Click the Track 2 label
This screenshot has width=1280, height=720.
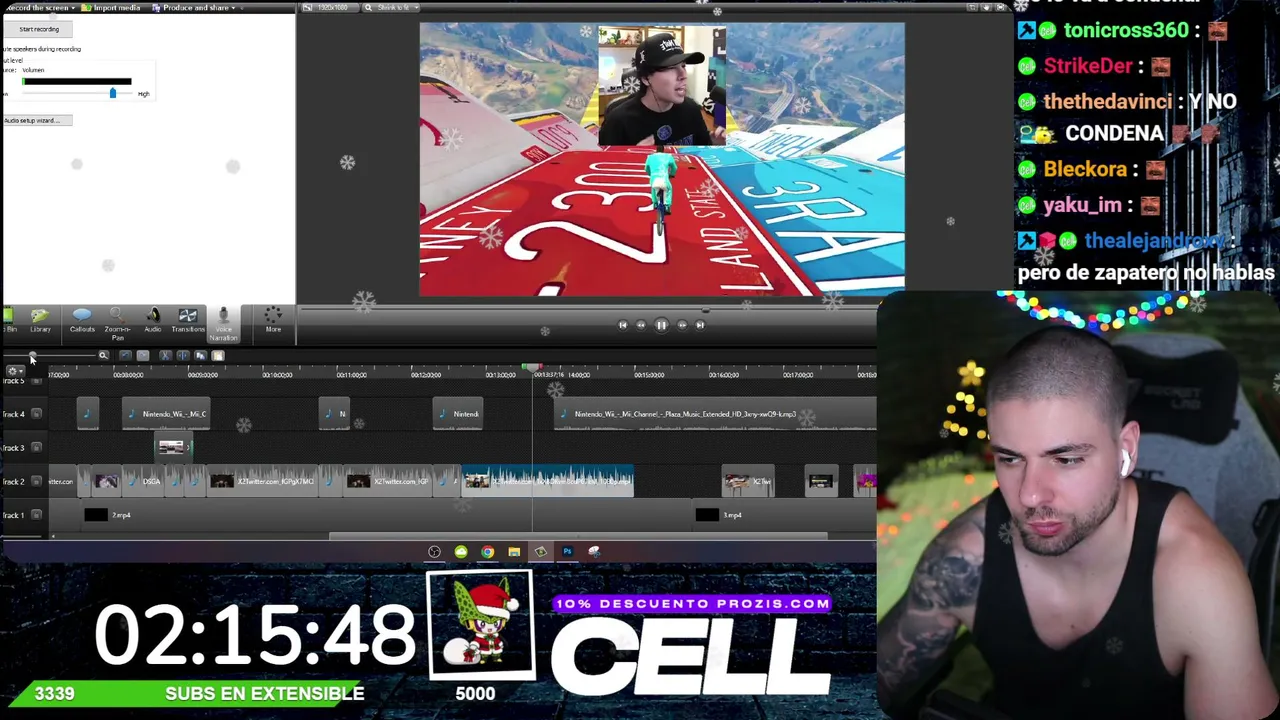click(13, 482)
